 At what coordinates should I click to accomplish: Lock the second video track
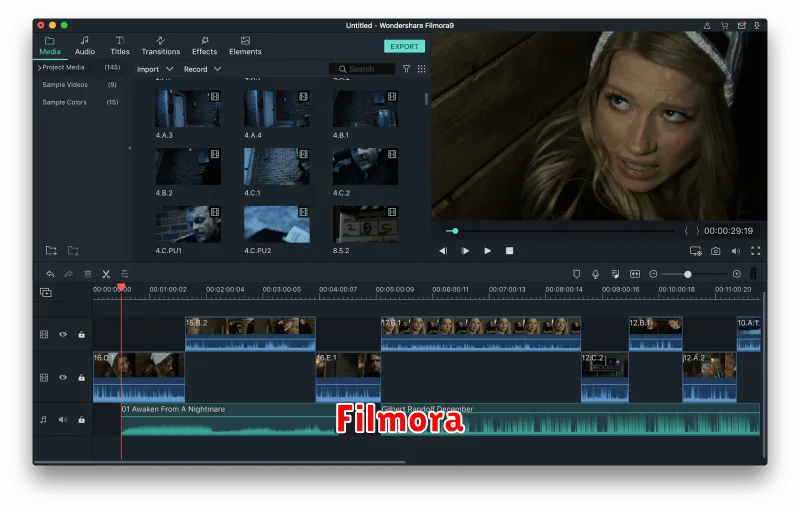82,378
